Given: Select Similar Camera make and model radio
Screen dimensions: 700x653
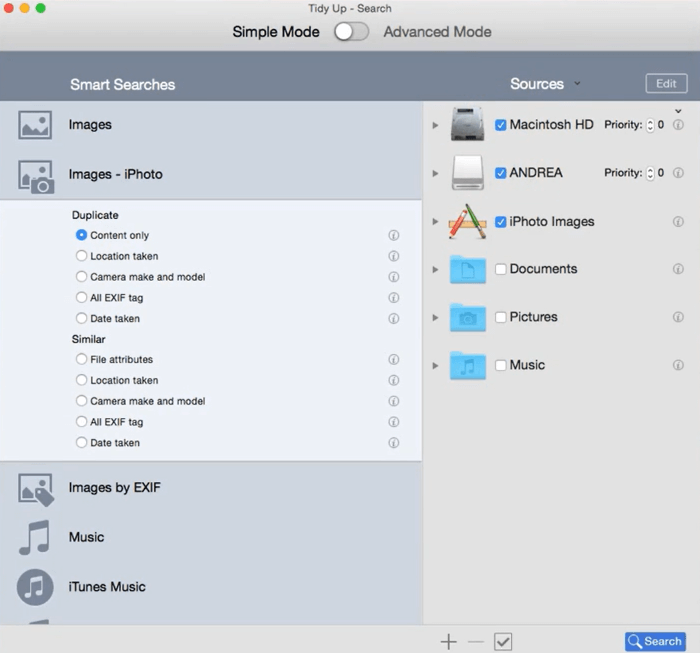Looking at the screenshot, I should (81, 401).
